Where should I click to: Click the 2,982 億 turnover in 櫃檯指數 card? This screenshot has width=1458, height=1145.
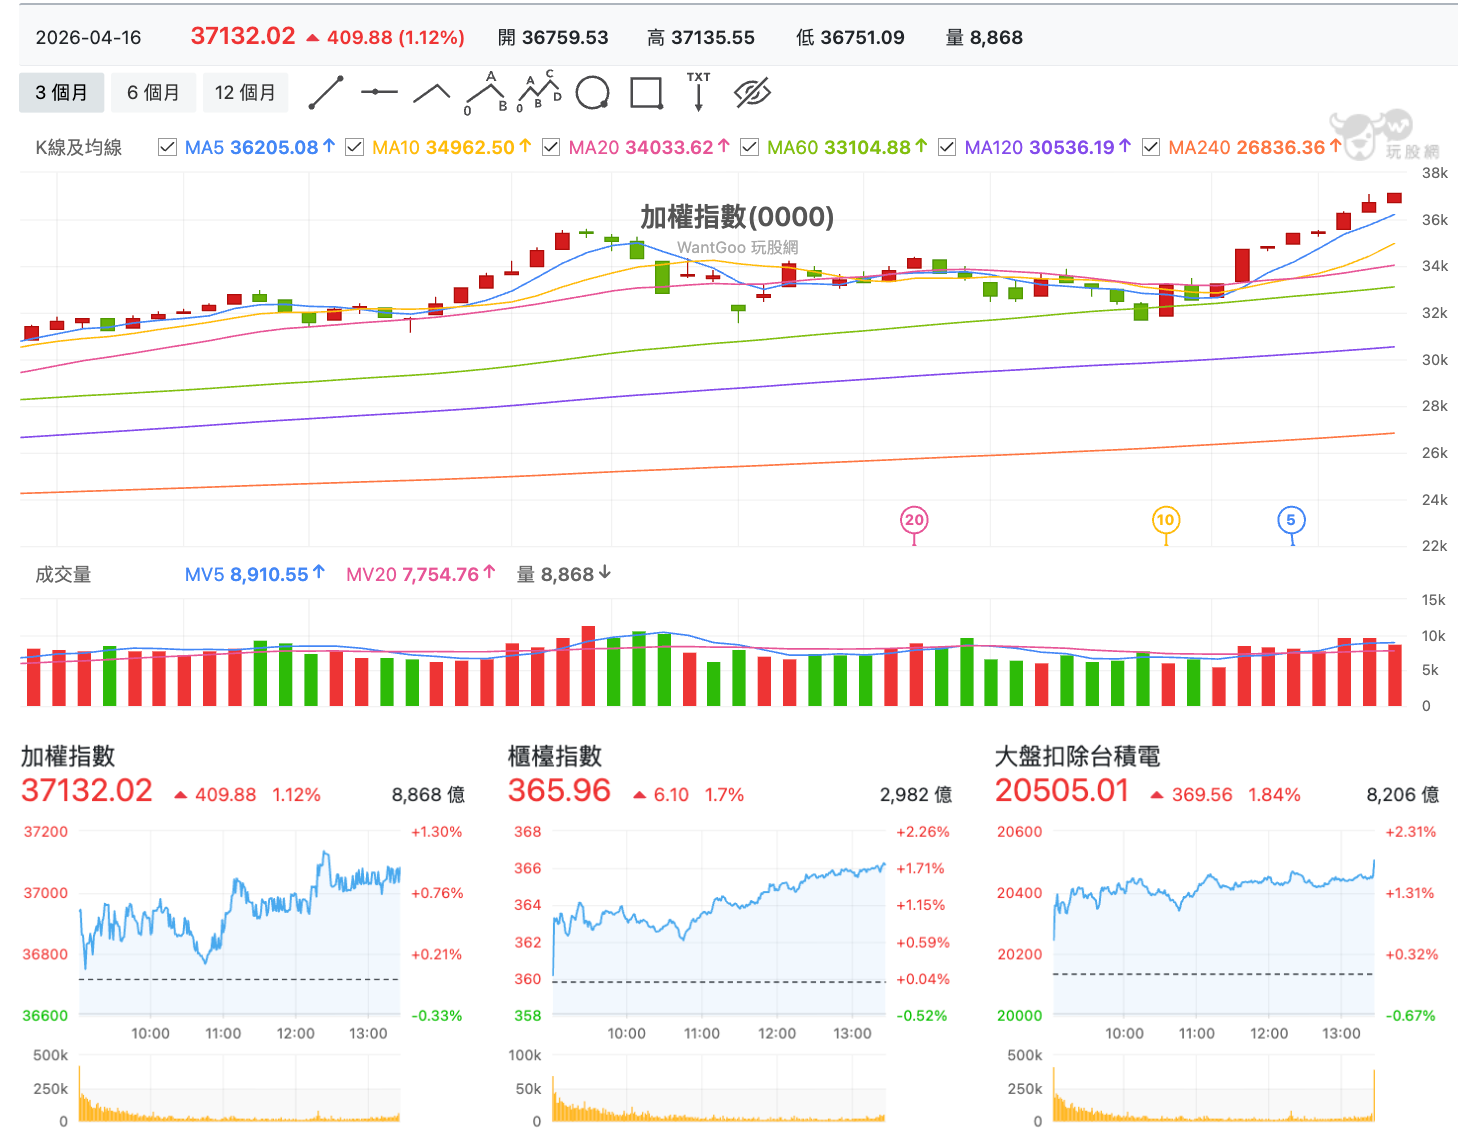pos(916,795)
